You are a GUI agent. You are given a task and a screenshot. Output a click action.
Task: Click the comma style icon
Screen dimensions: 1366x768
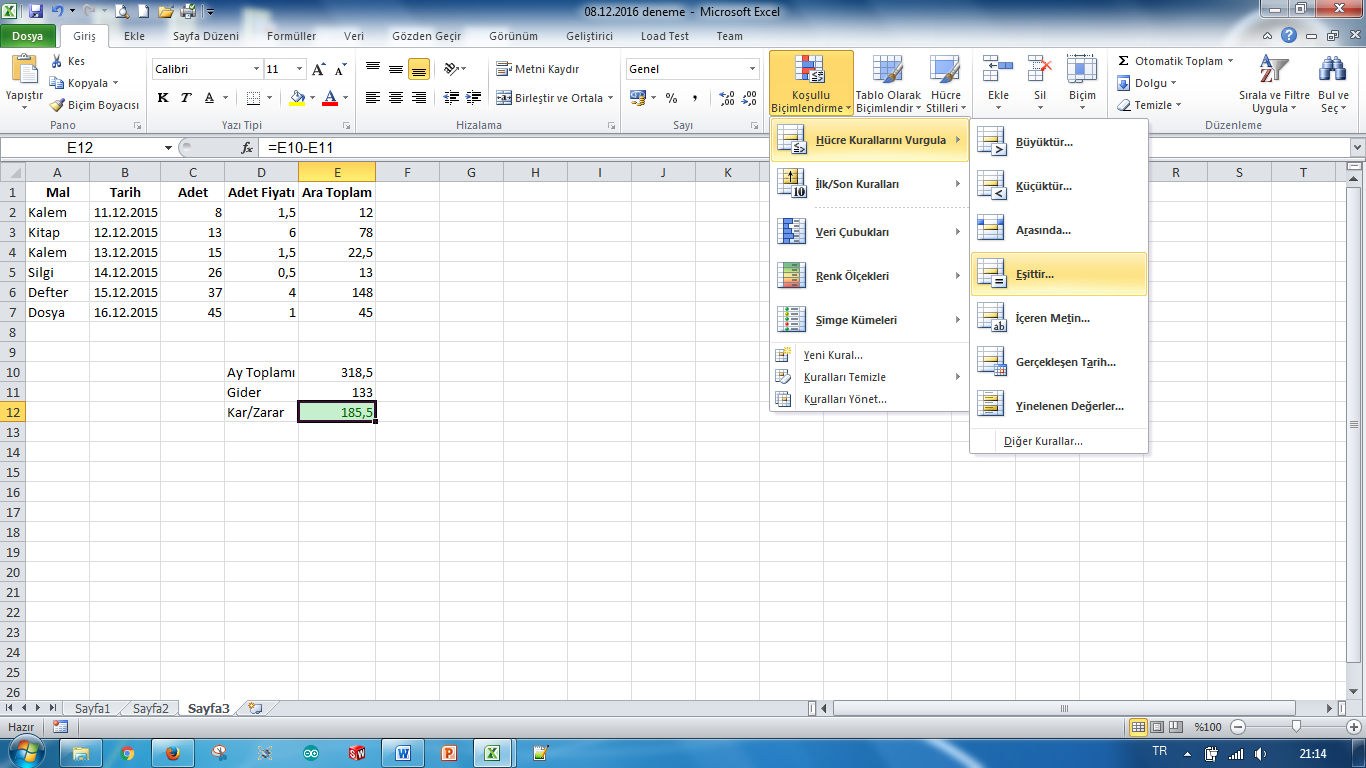click(x=694, y=98)
